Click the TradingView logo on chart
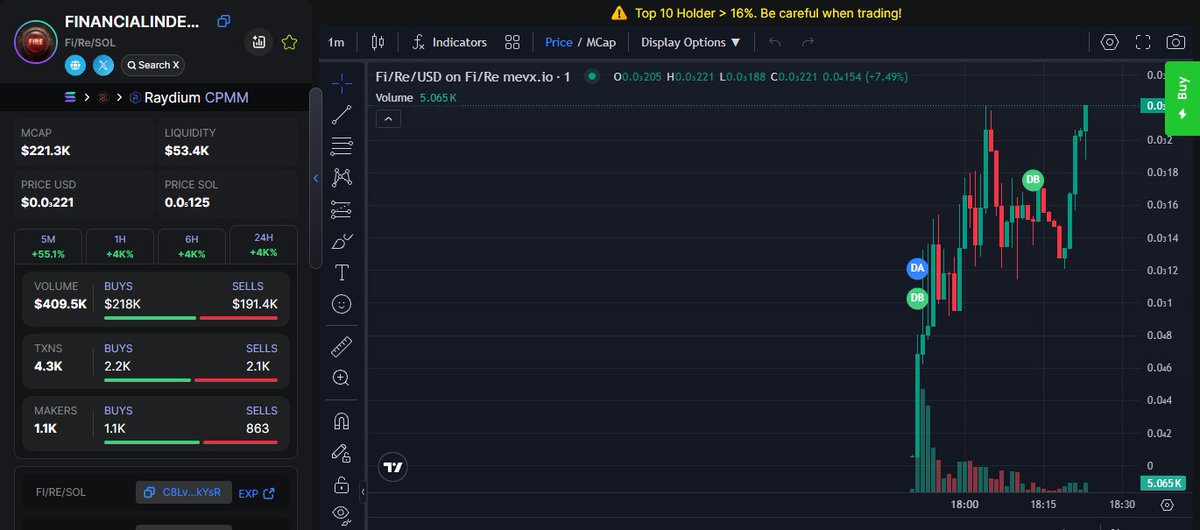 pos(394,467)
